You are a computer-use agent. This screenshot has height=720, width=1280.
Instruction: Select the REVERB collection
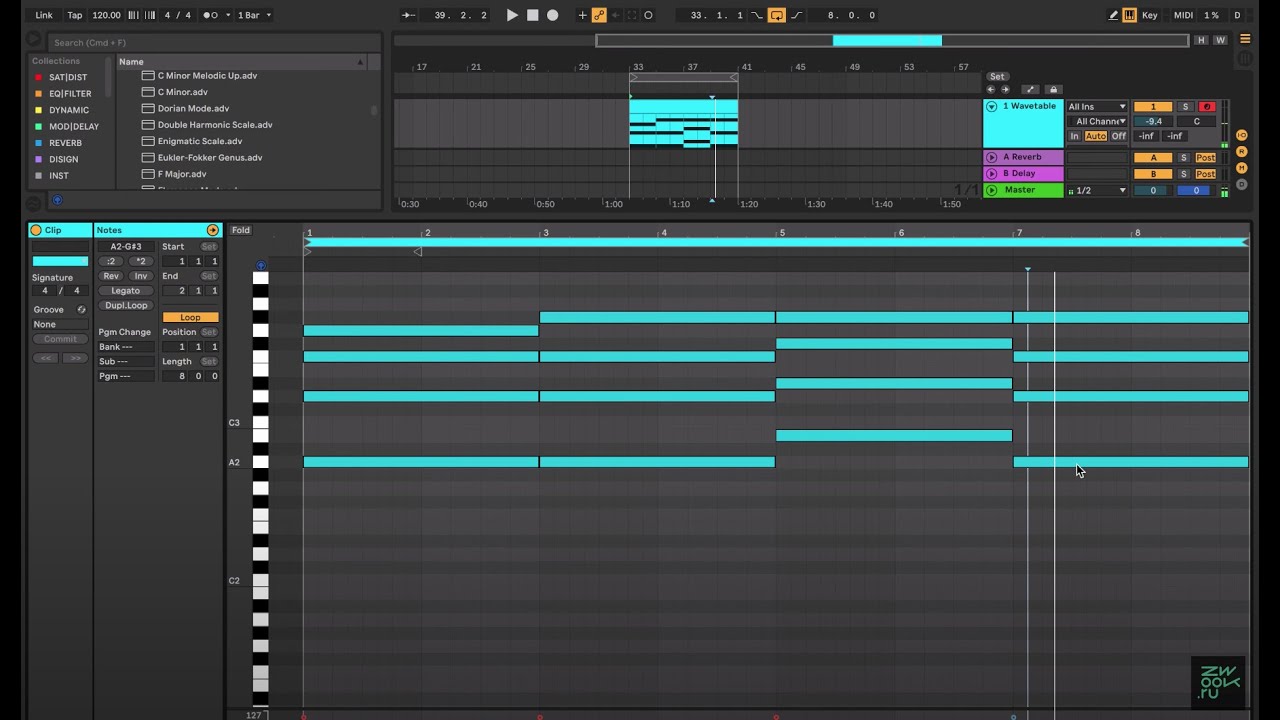(x=65, y=143)
